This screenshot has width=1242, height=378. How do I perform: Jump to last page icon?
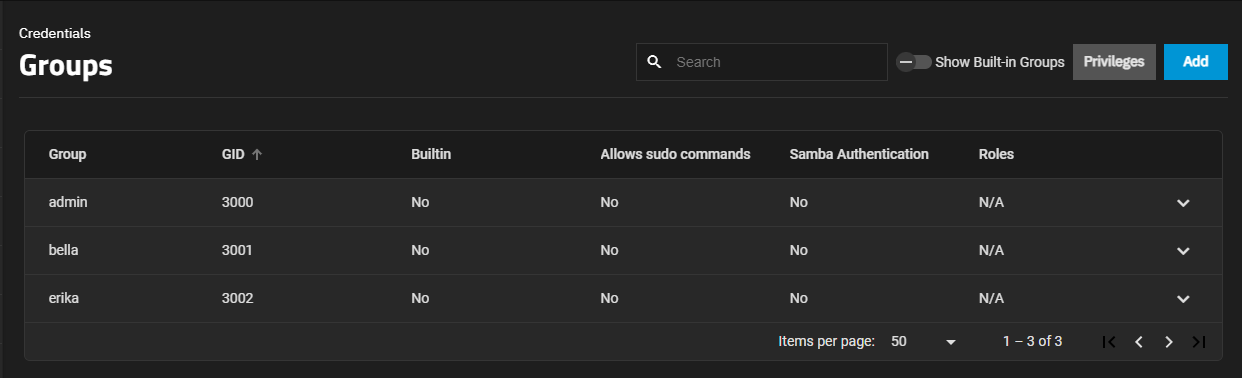[1199, 342]
